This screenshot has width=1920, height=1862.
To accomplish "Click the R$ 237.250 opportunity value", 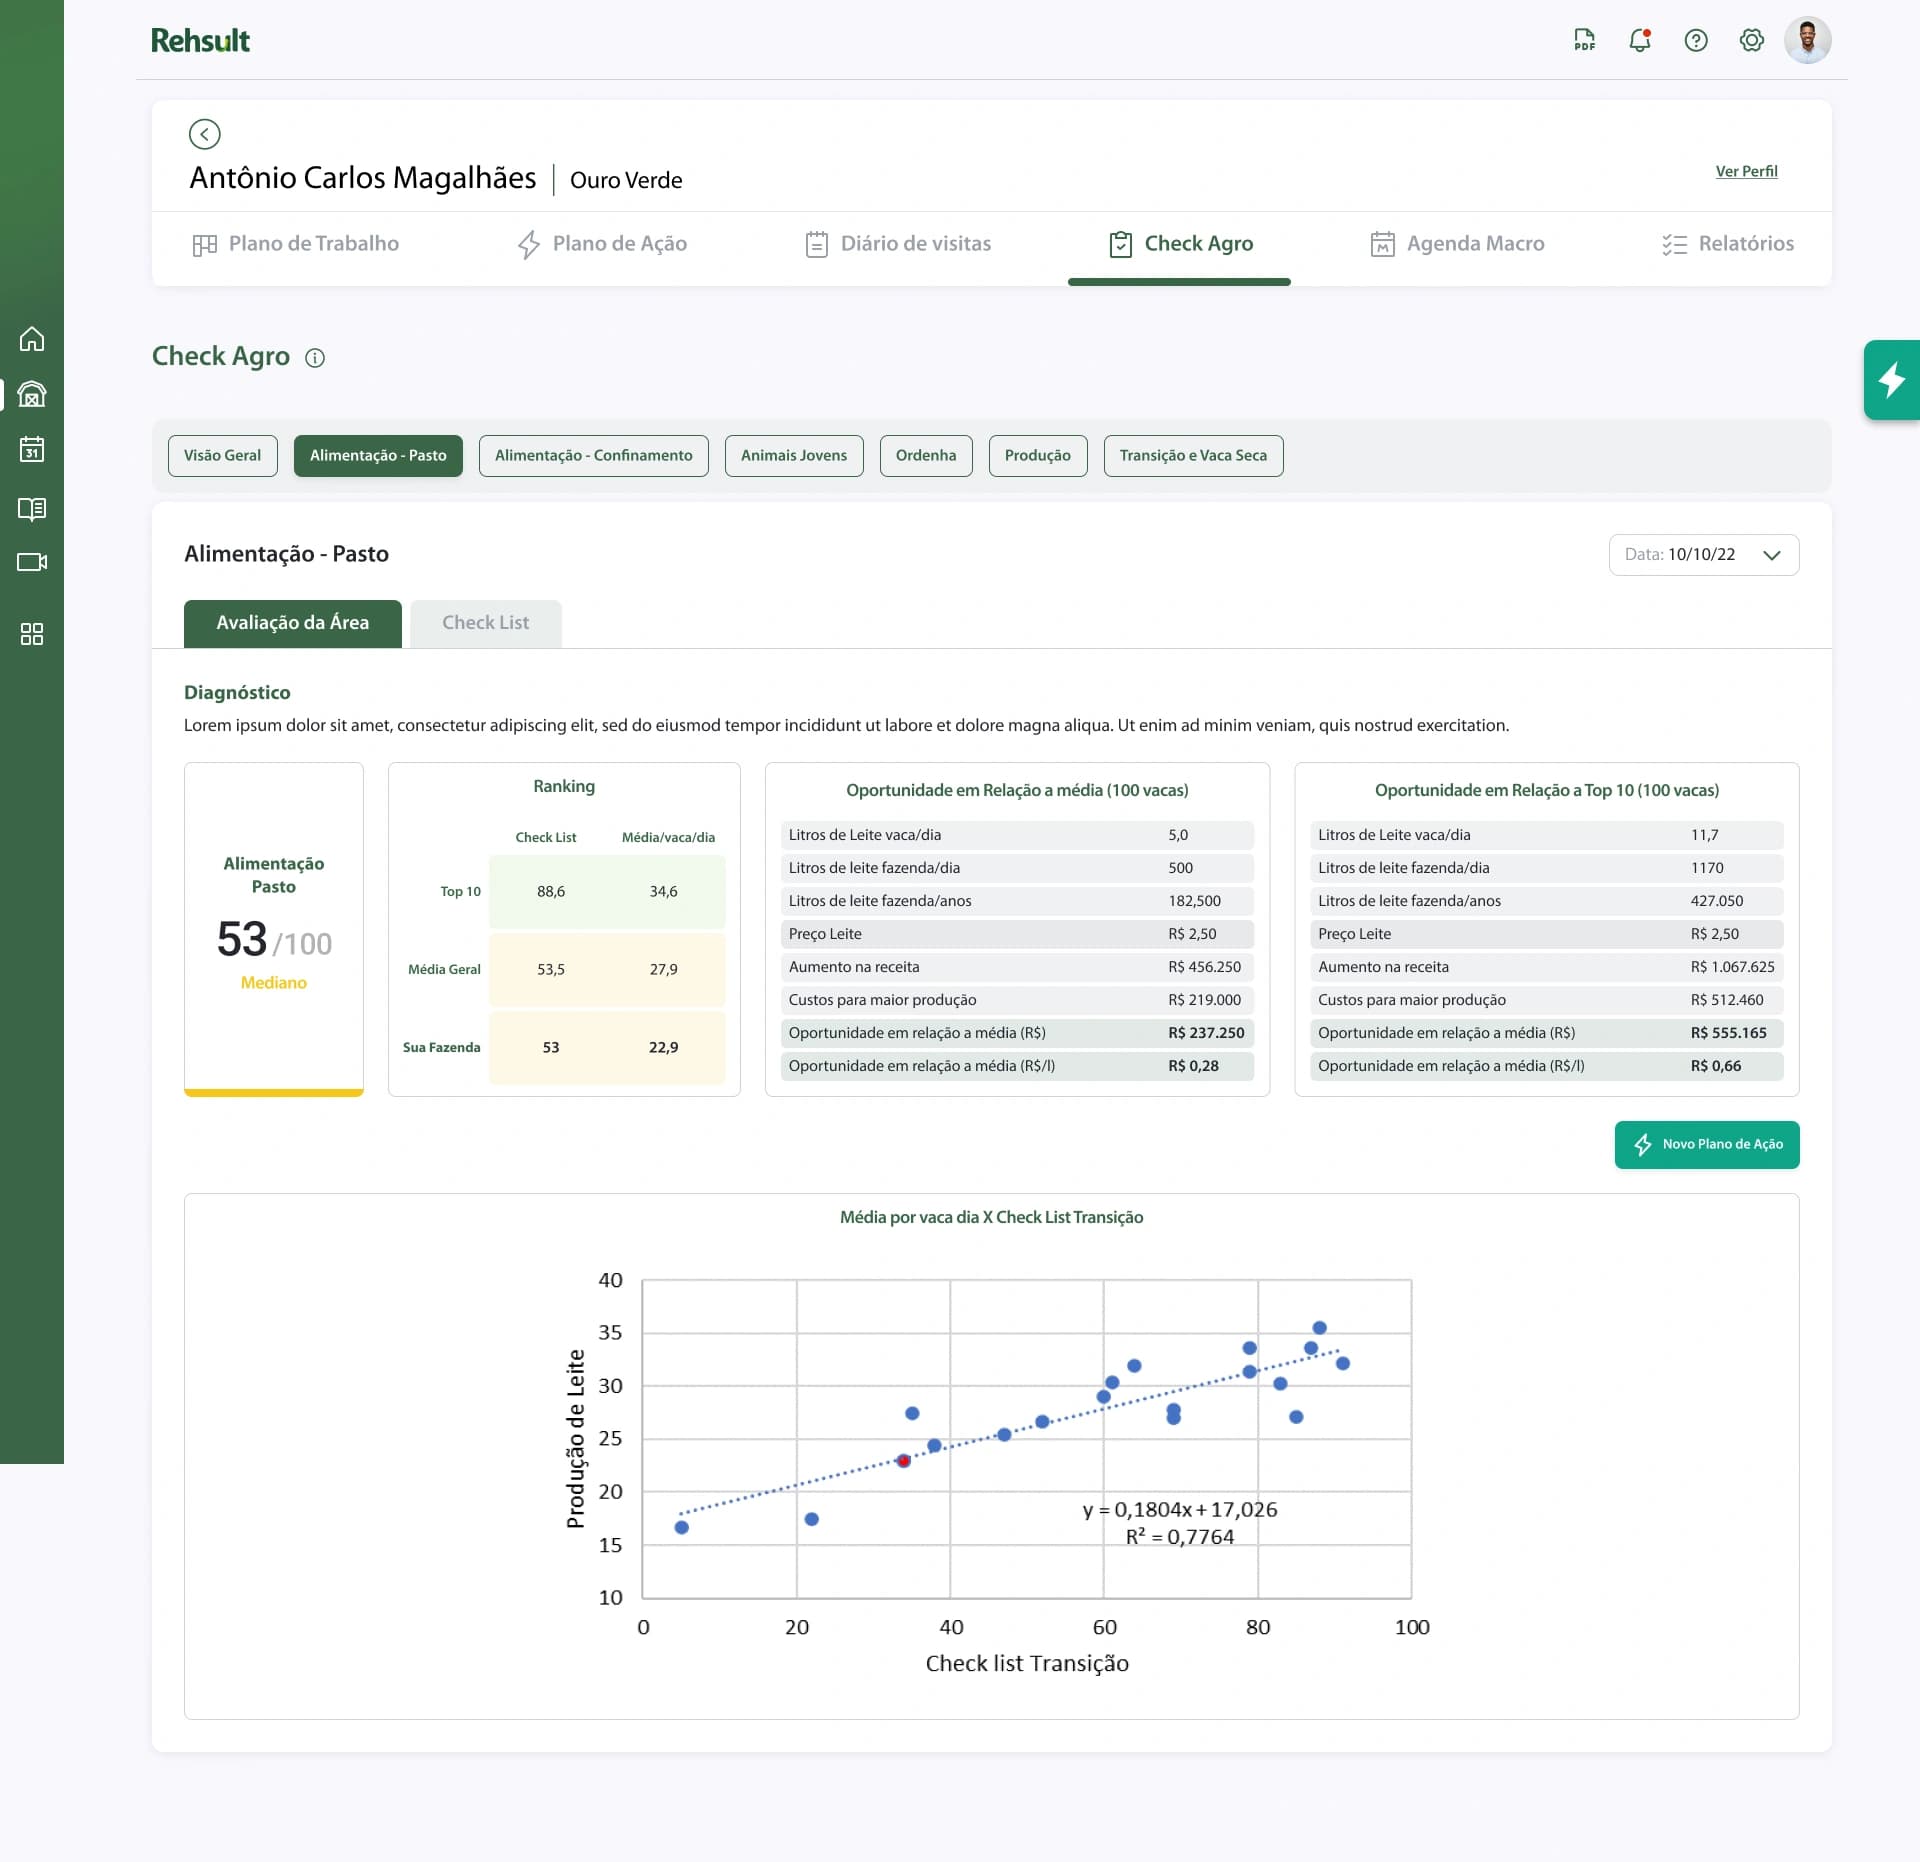I will (x=1206, y=1033).
